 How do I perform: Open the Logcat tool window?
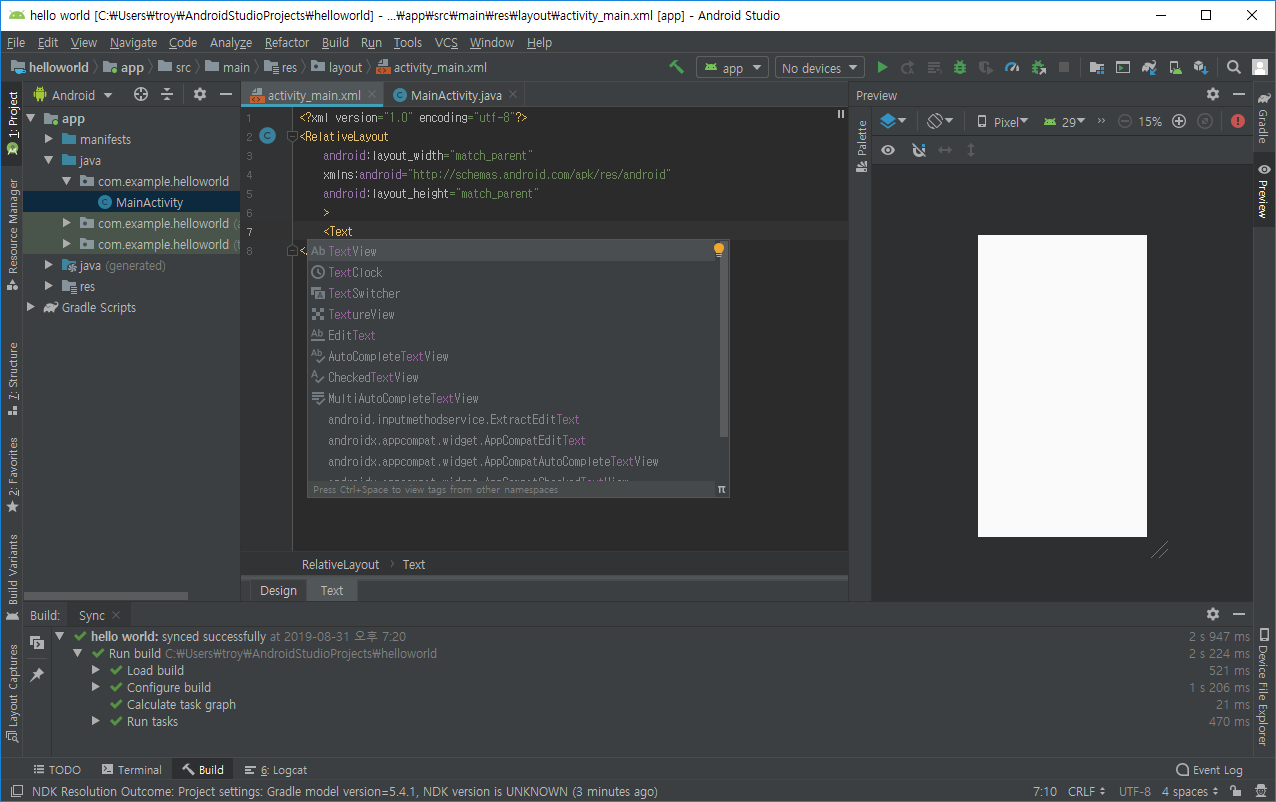(x=276, y=769)
